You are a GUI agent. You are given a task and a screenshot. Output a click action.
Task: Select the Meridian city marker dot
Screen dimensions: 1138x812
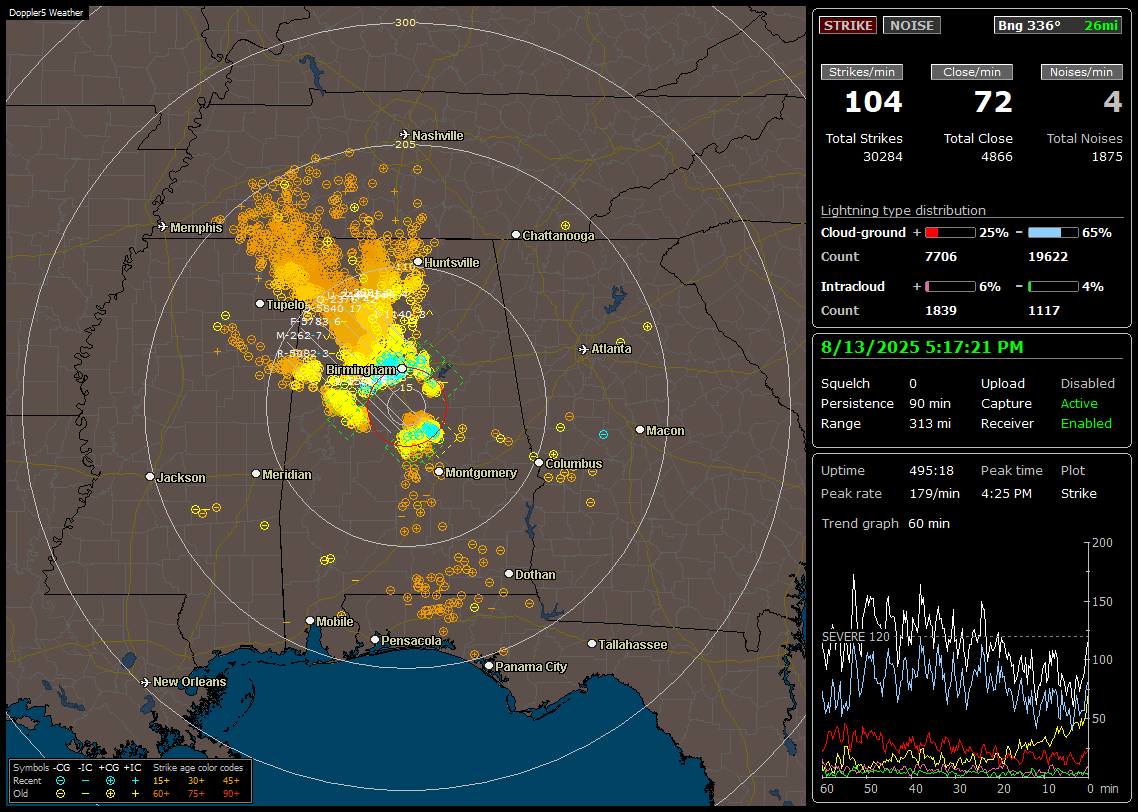point(255,474)
